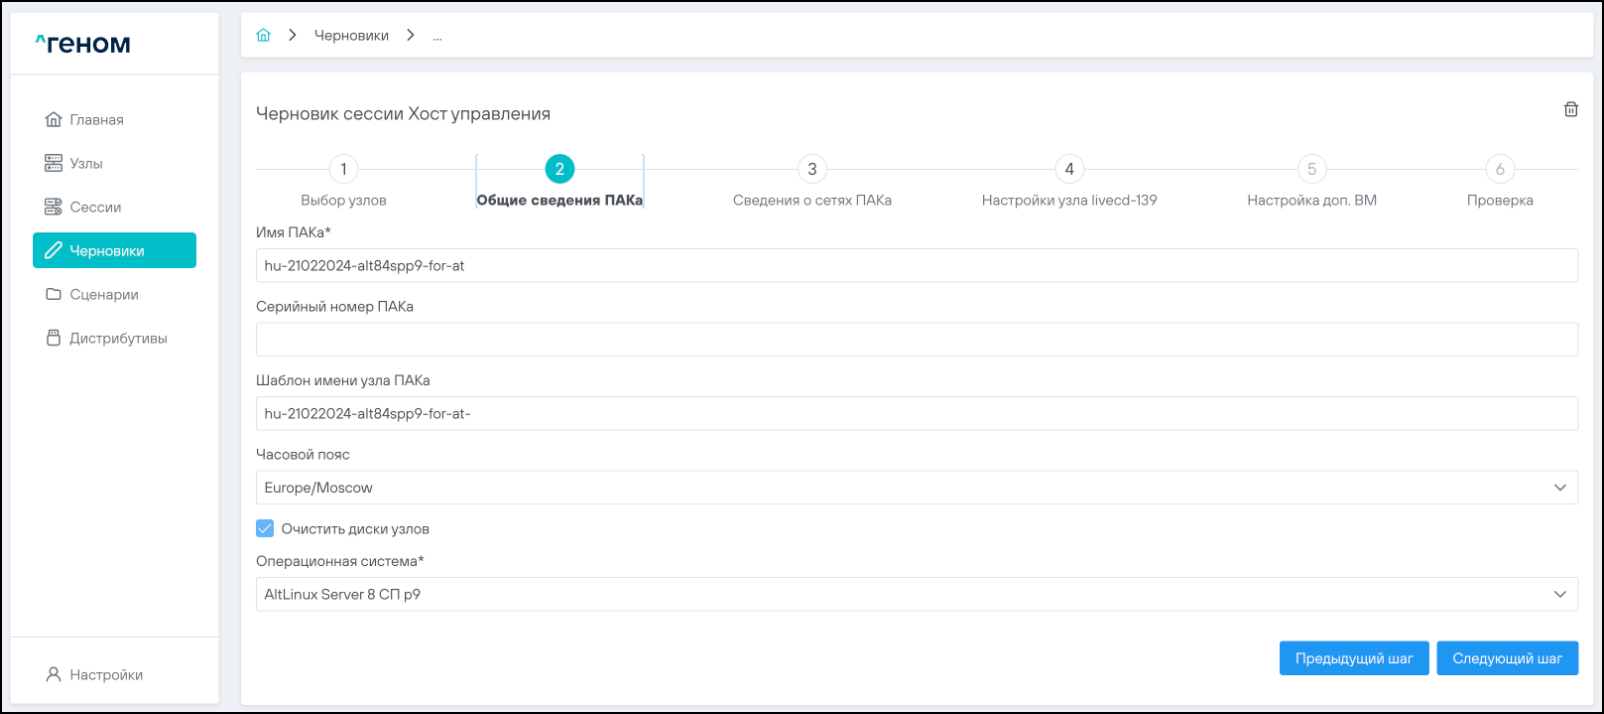Expand the Часовой пояс dropdown
Image resolution: width=1604 pixels, height=714 pixels.
point(916,488)
